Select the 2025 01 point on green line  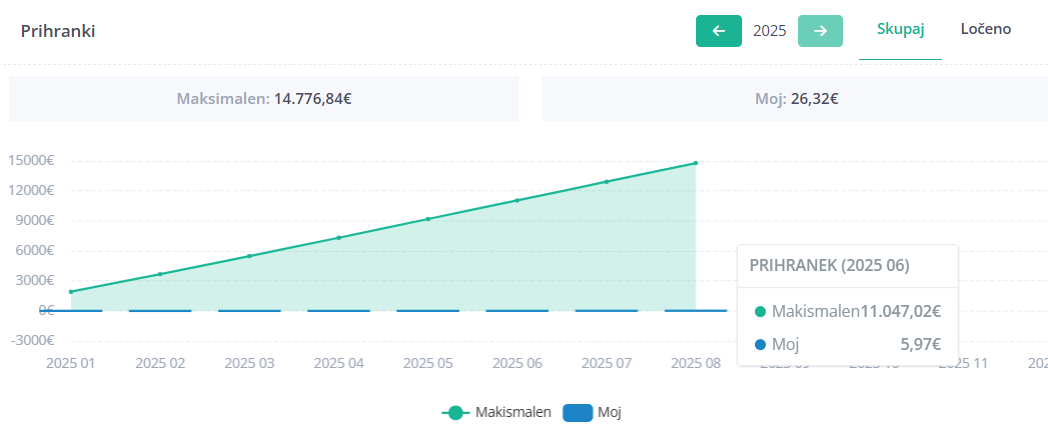[71, 292]
